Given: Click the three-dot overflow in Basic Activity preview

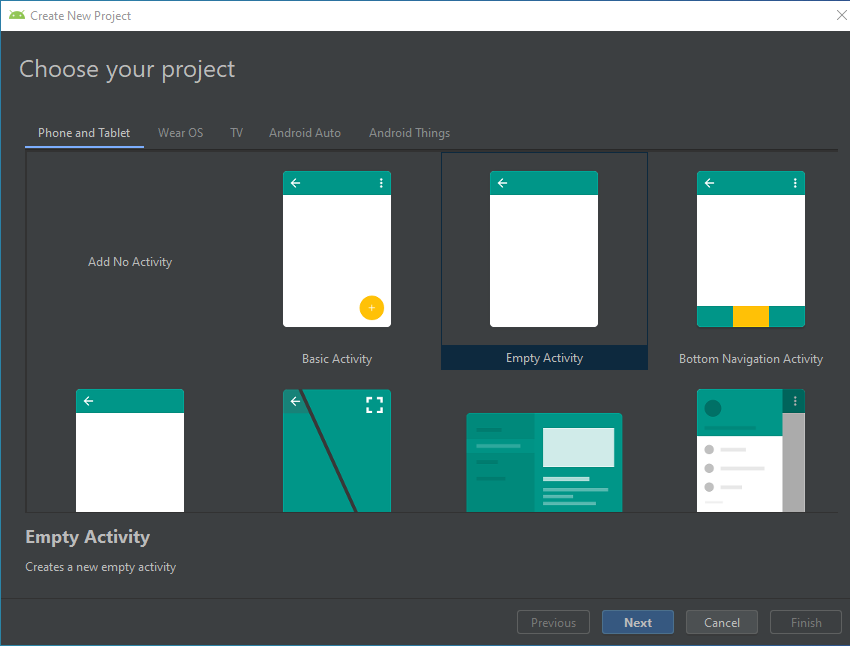Looking at the screenshot, I should click(x=381, y=183).
